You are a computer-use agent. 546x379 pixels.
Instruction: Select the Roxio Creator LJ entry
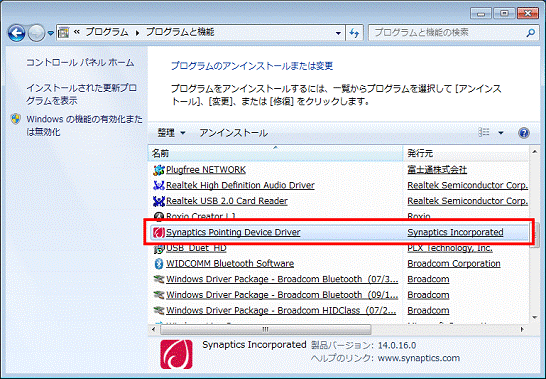tap(201, 216)
